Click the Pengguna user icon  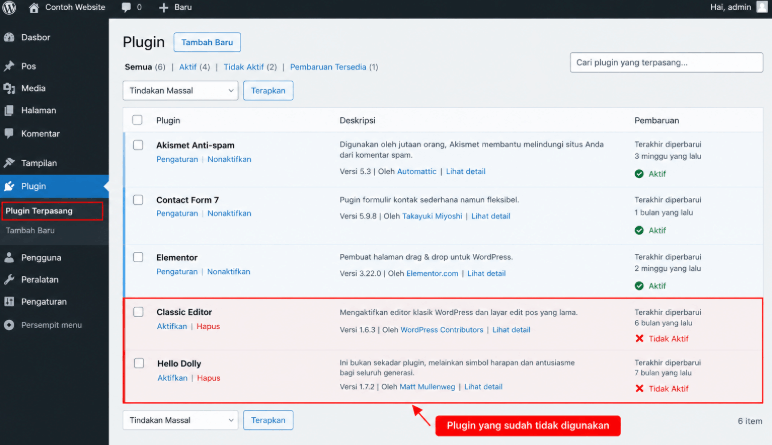tap(9, 257)
